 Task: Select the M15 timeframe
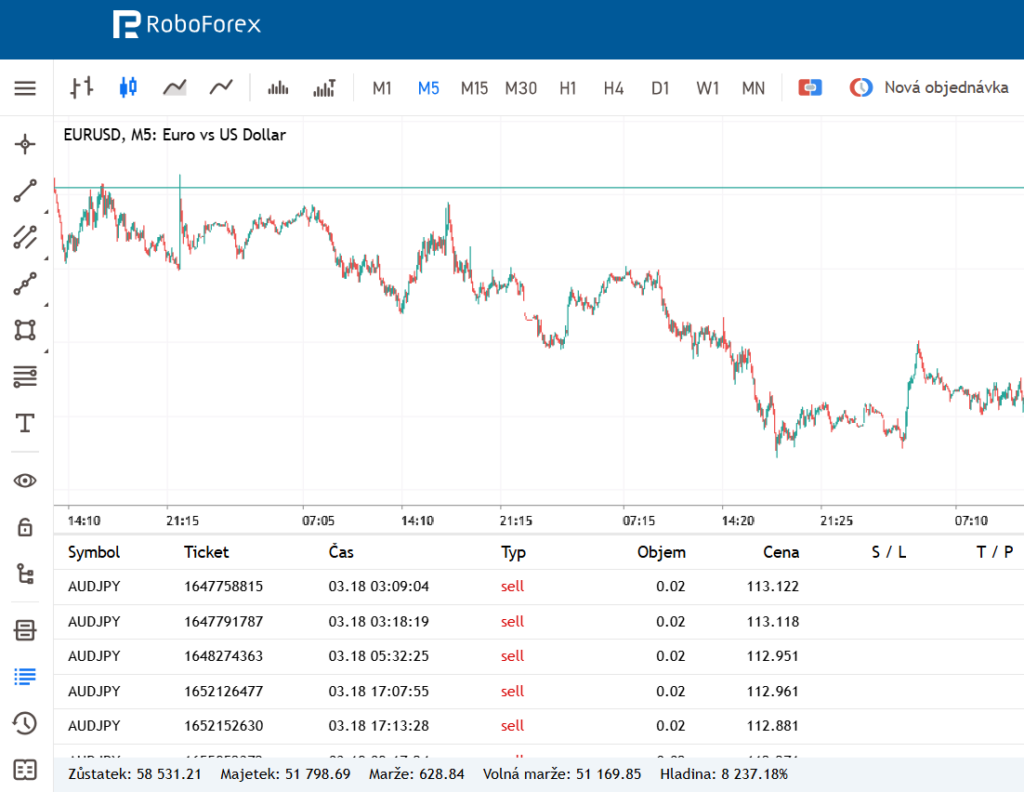(474, 88)
